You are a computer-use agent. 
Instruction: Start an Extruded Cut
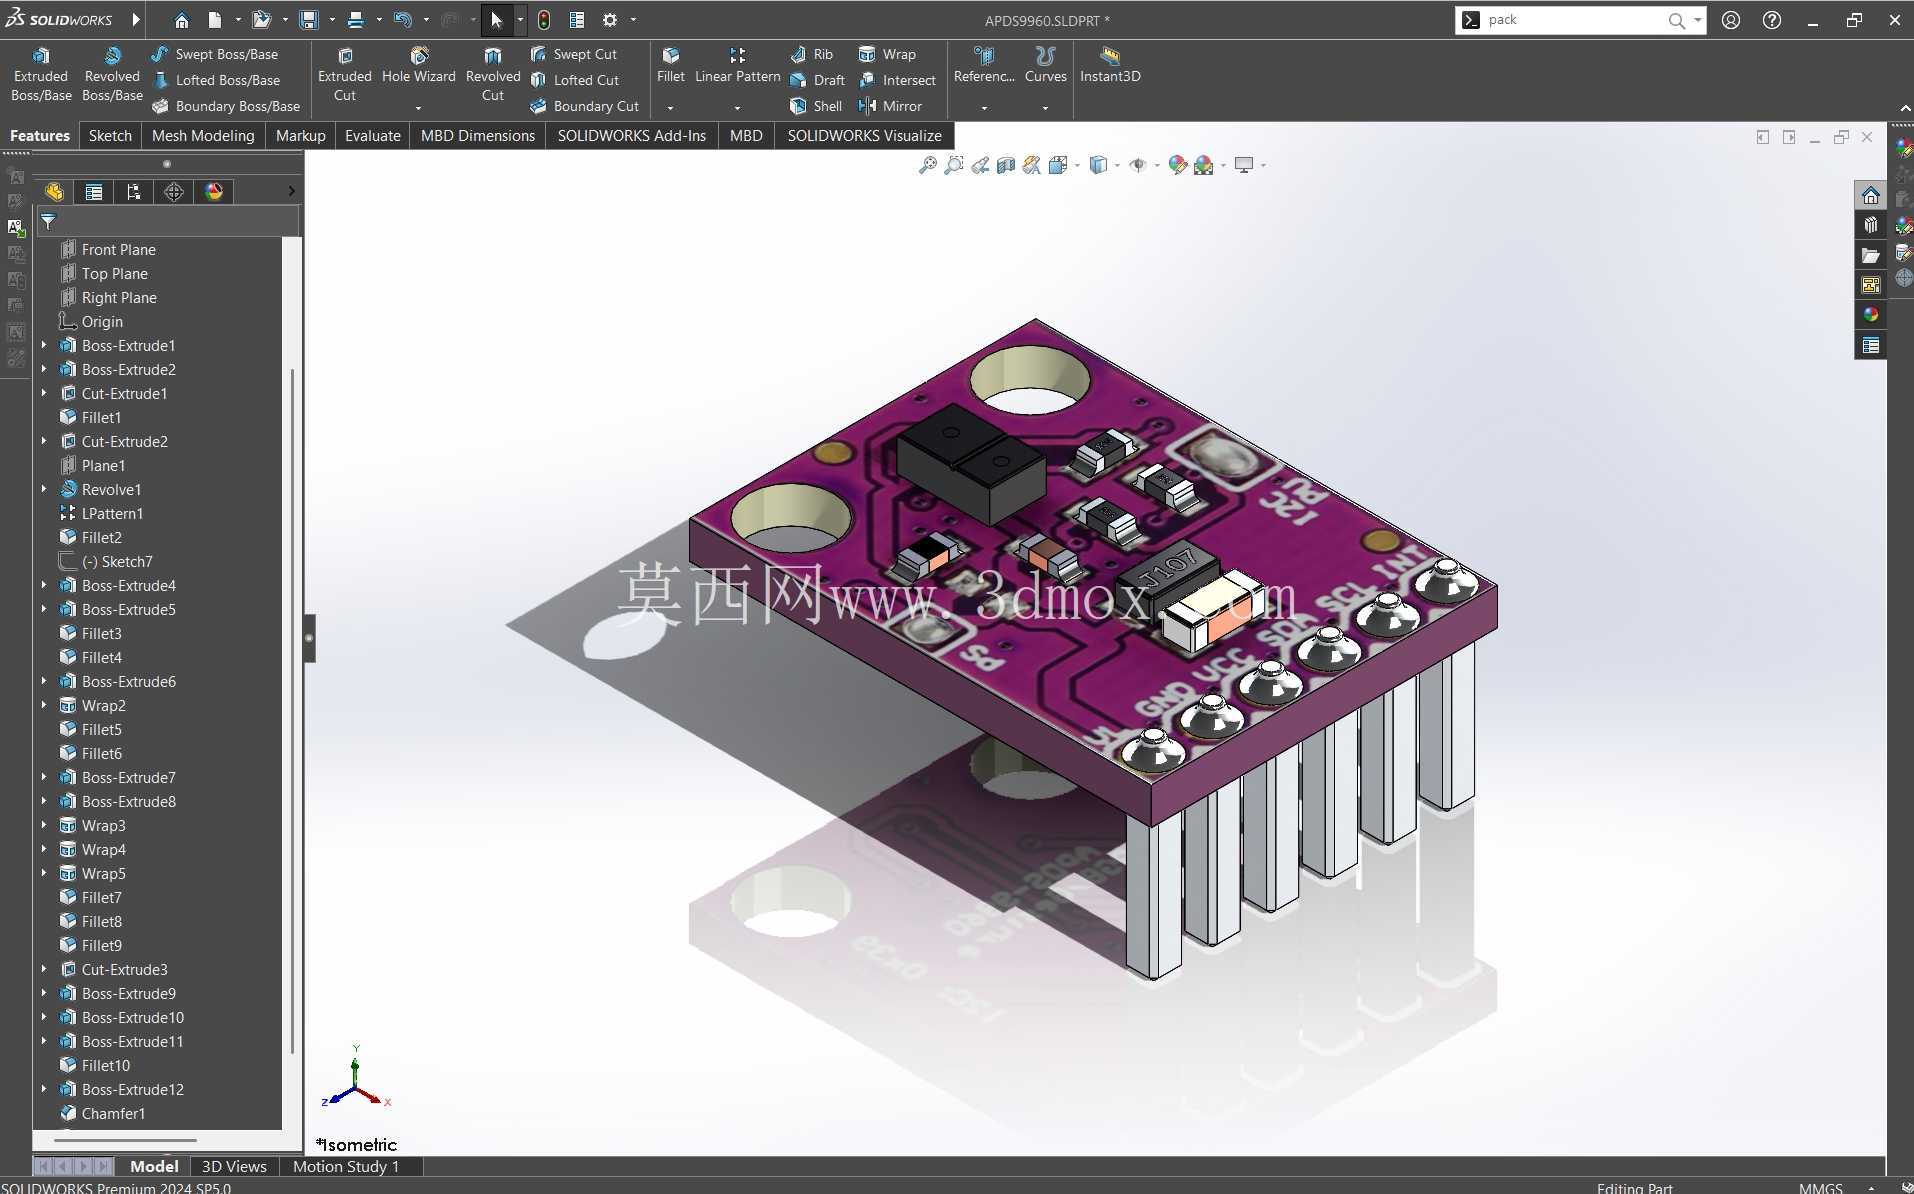(x=345, y=75)
